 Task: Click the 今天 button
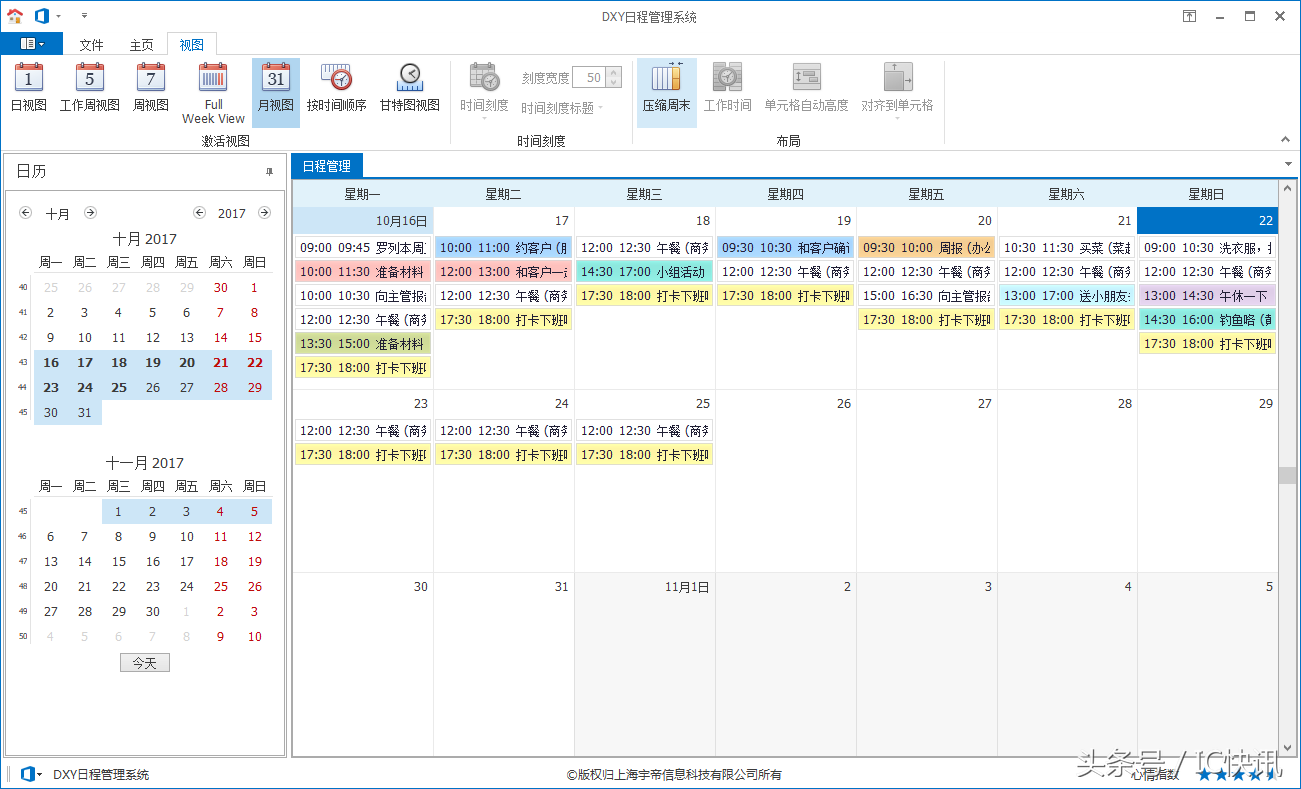(x=144, y=663)
